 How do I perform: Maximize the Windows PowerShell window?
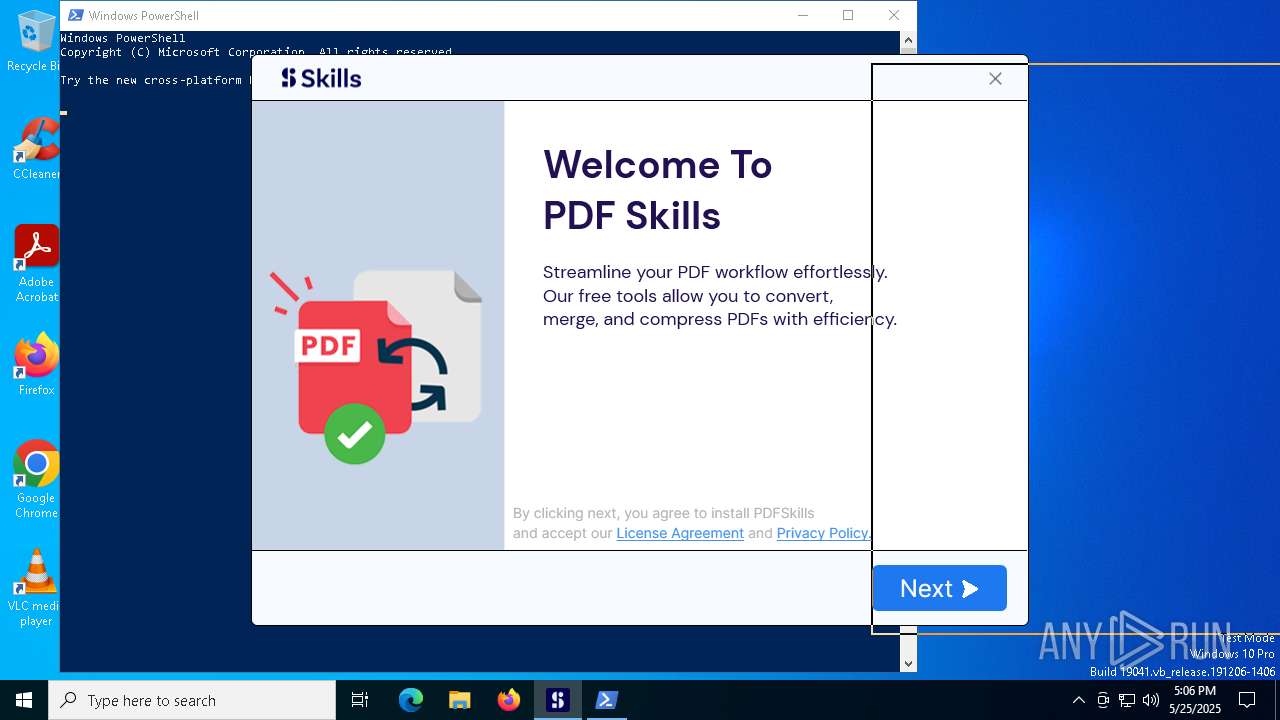(x=848, y=15)
